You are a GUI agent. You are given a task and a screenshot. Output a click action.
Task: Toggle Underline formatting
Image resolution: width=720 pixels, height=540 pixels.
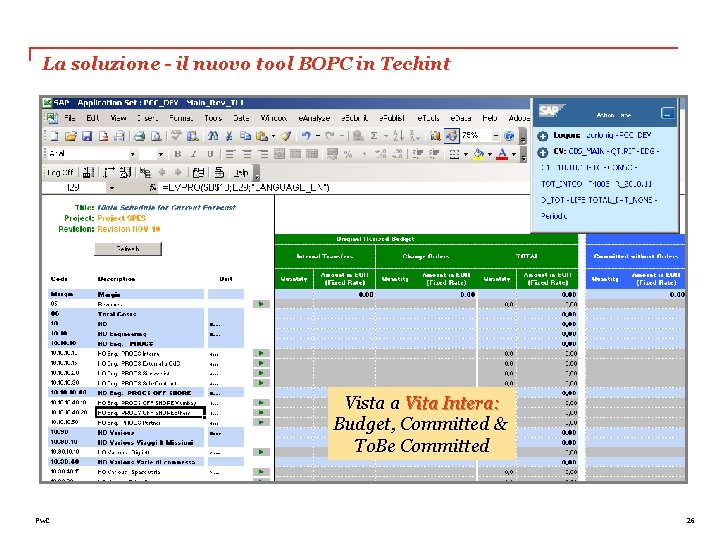(x=210, y=154)
